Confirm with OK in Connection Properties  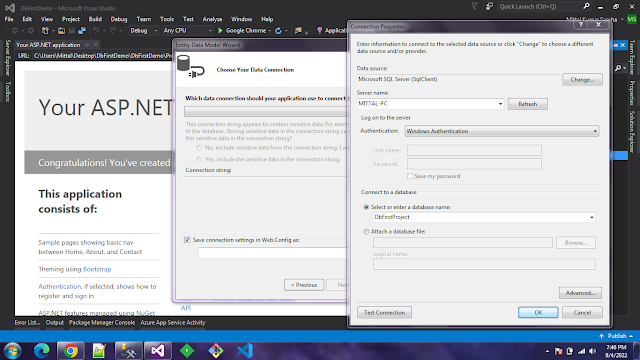(538, 313)
